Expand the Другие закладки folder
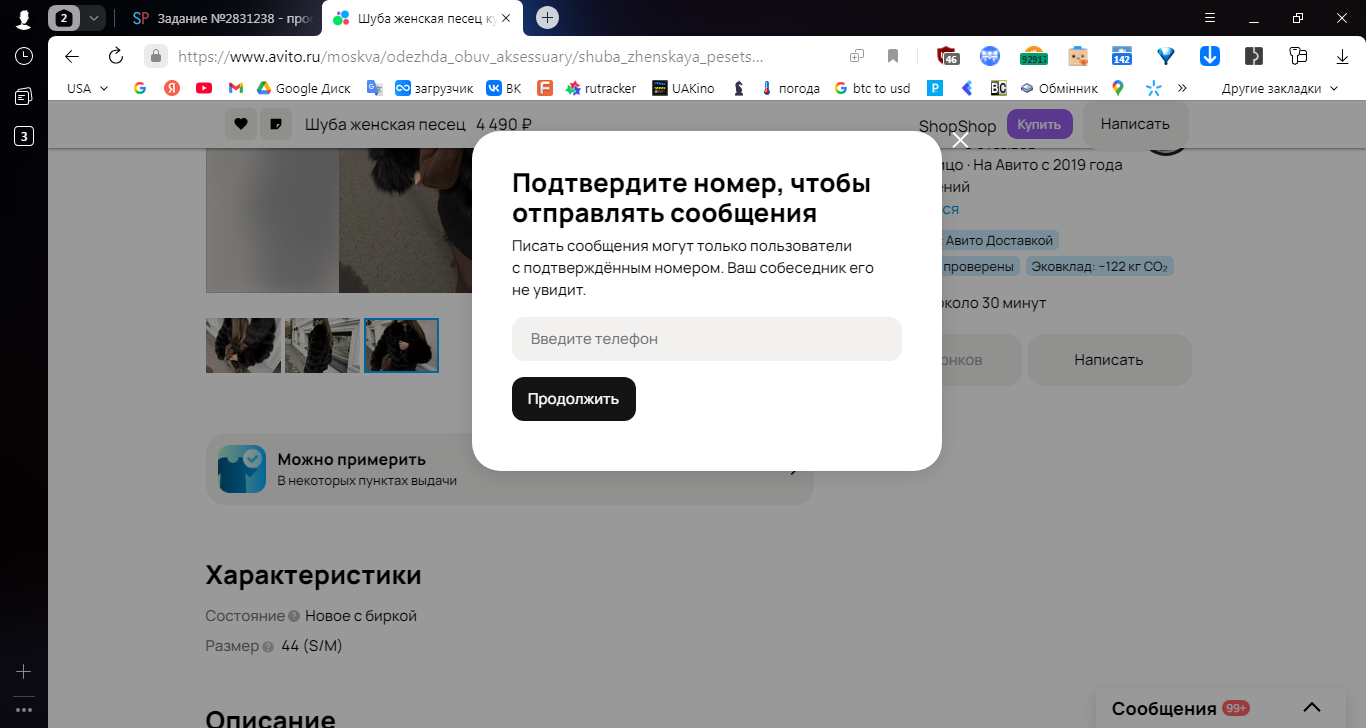The width and height of the screenshot is (1366, 728). (1279, 88)
